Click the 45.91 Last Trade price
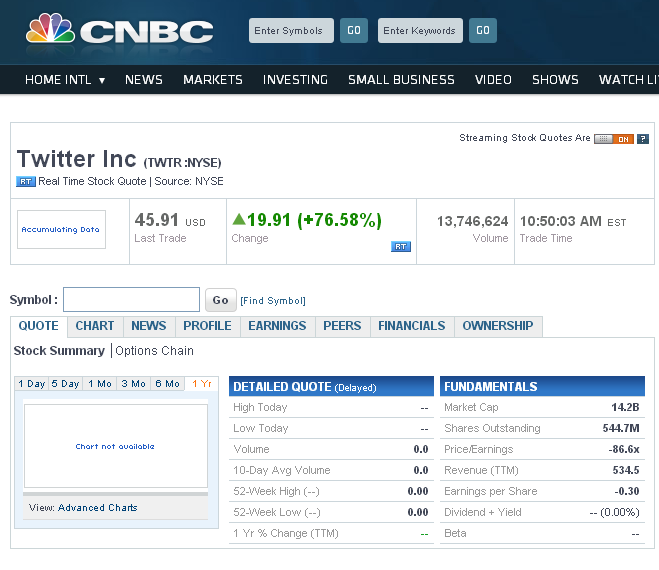 [x=157, y=220]
